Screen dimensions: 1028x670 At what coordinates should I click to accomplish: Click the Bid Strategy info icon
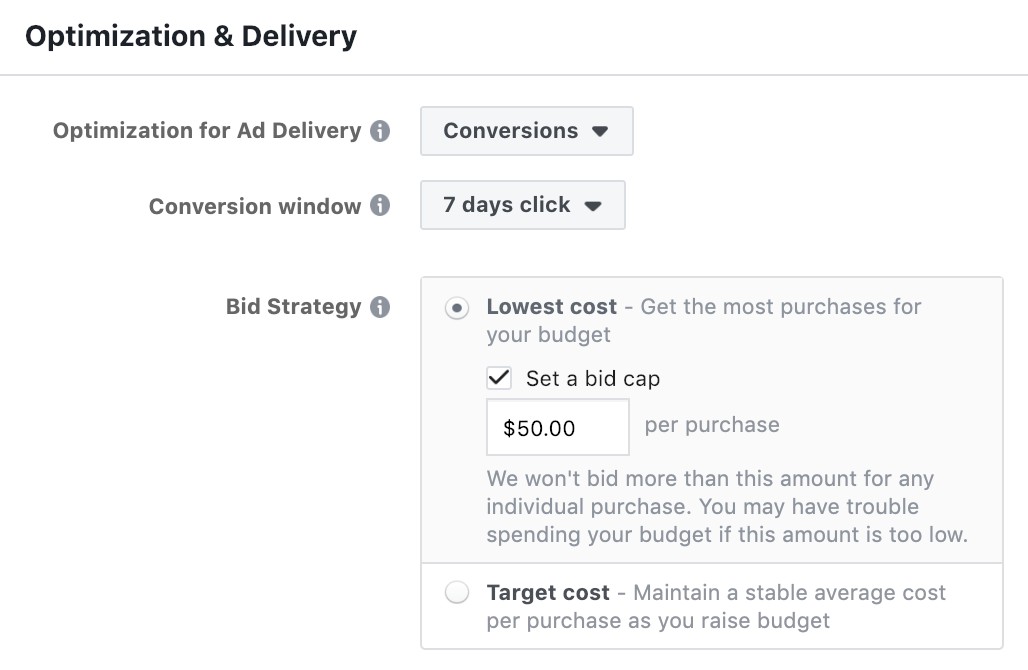pyautogui.click(x=380, y=307)
